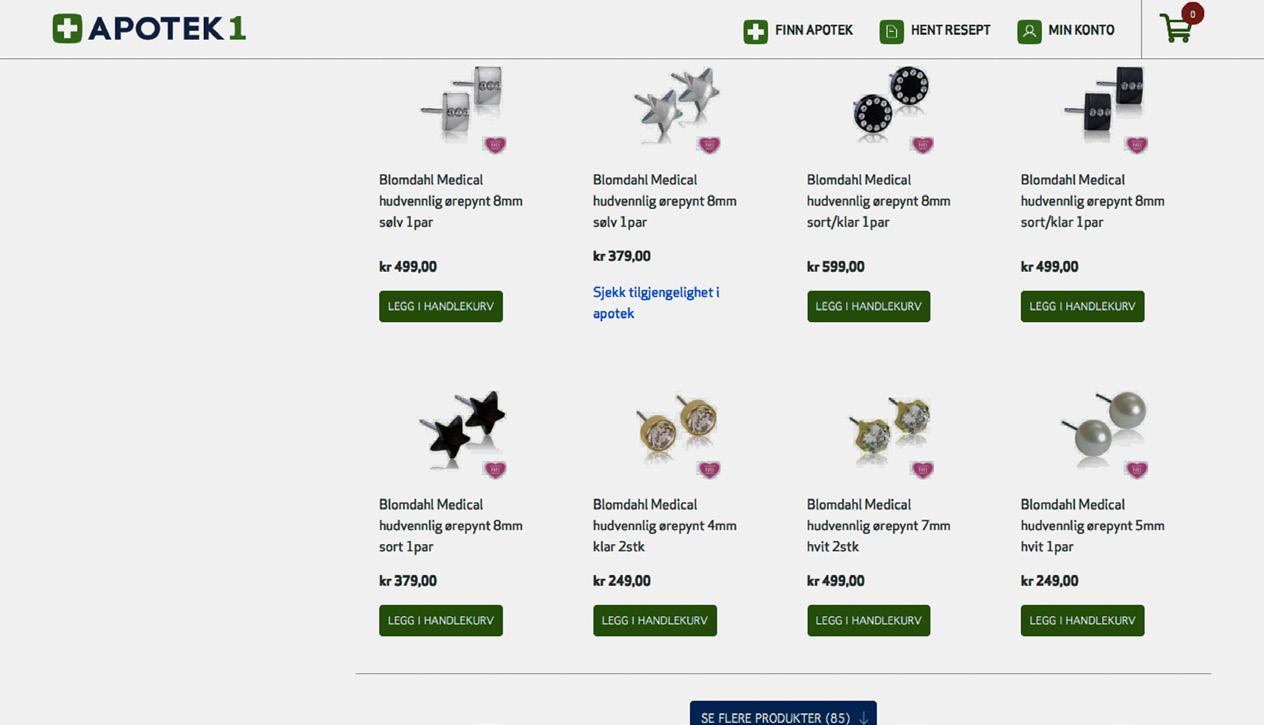Click the Hent Resept document icon
Screen dimensions: 1264x725
[x=891, y=31]
